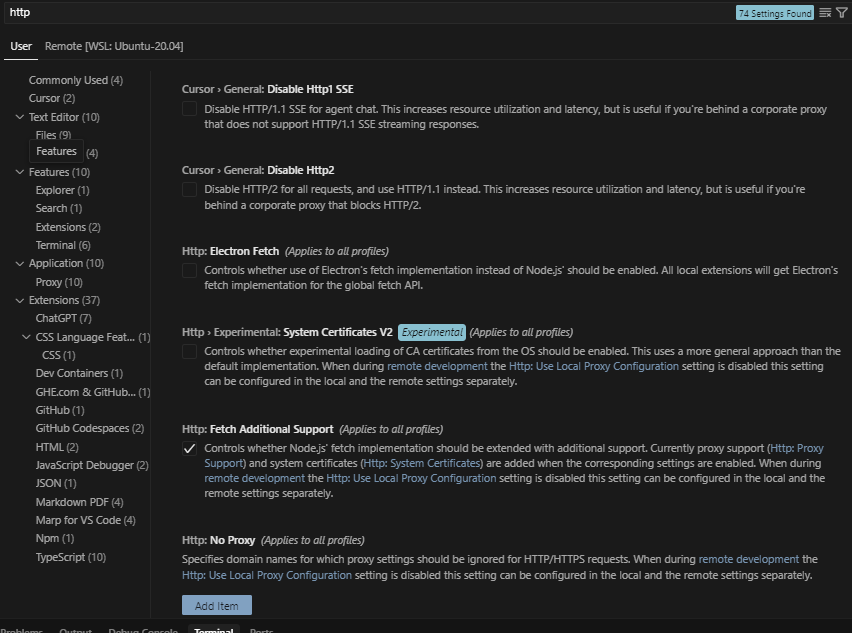
Task: Select GHE.com & GitHub tree item
Action: pos(92,392)
